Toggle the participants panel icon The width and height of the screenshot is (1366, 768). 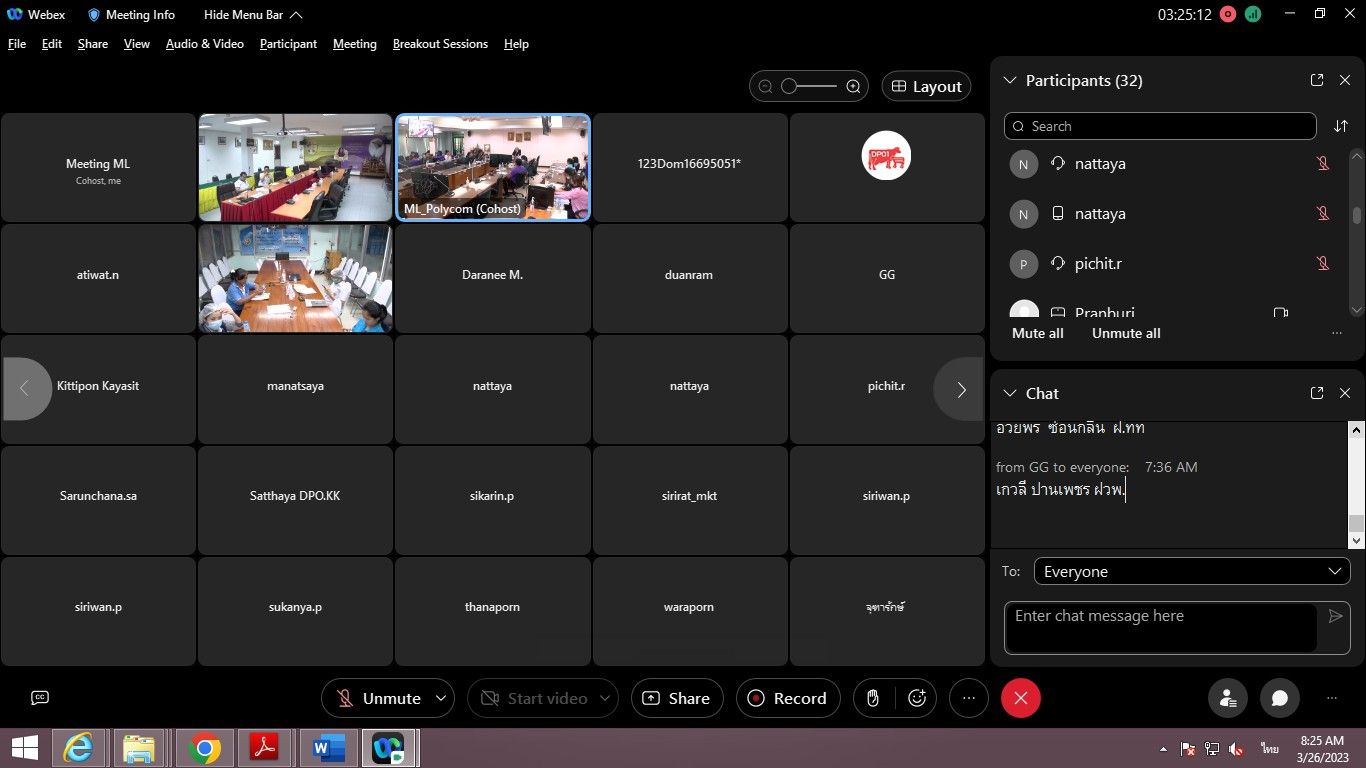pyautogui.click(x=1227, y=698)
